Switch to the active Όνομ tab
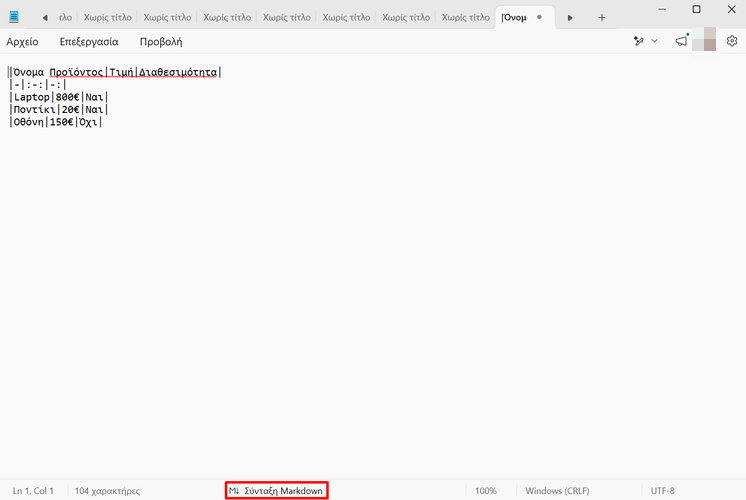This screenshot has width=746, height=500. [514, 18]
